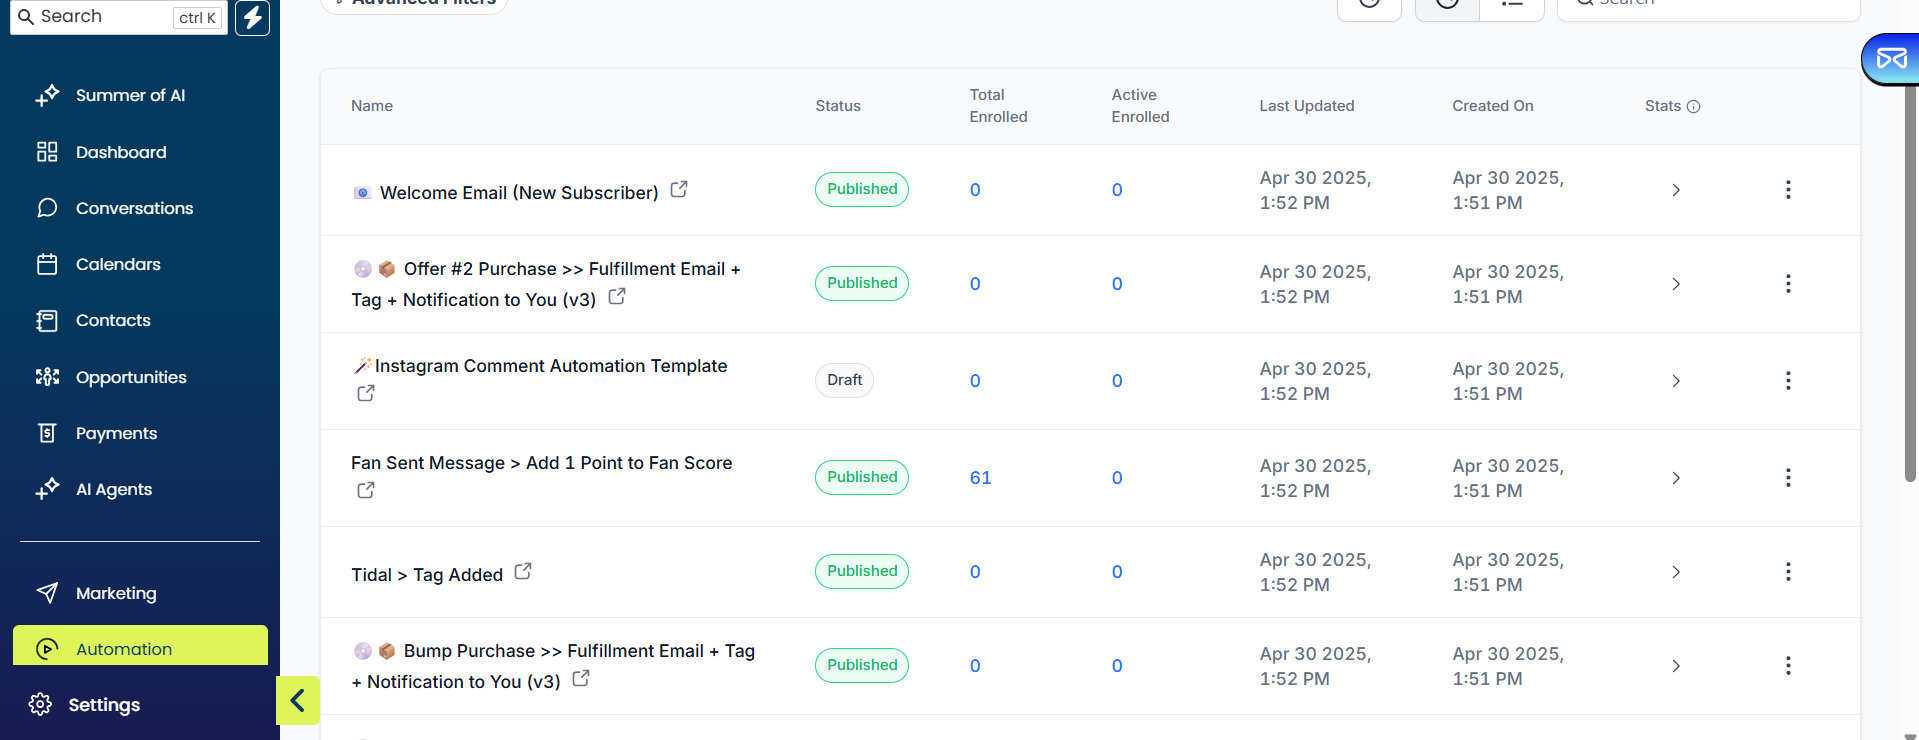Expand stats chevron for Fan Sent Message row
Viewport: 1919px width, 740px height.
[x=1676, y=478]
